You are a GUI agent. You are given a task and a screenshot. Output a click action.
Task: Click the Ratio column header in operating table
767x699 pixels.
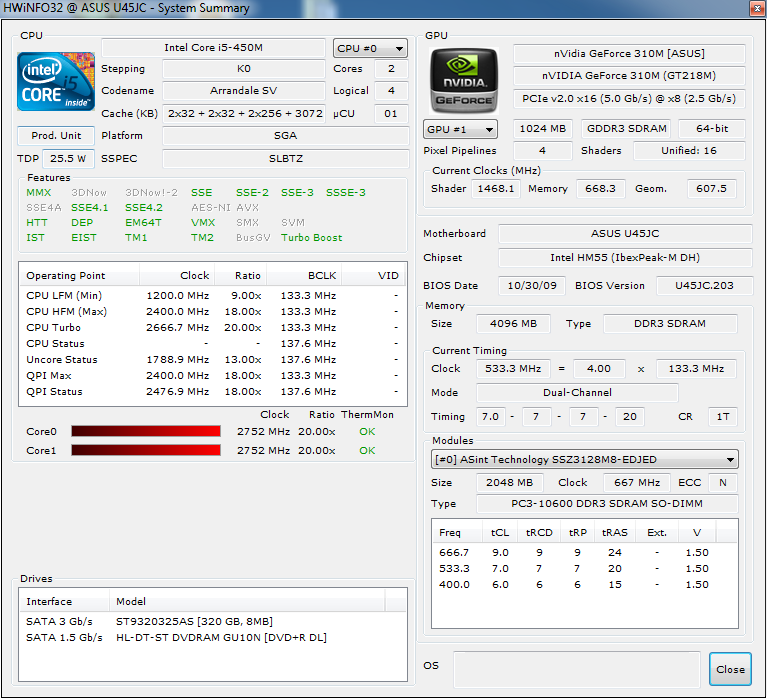tap(241, 275)
